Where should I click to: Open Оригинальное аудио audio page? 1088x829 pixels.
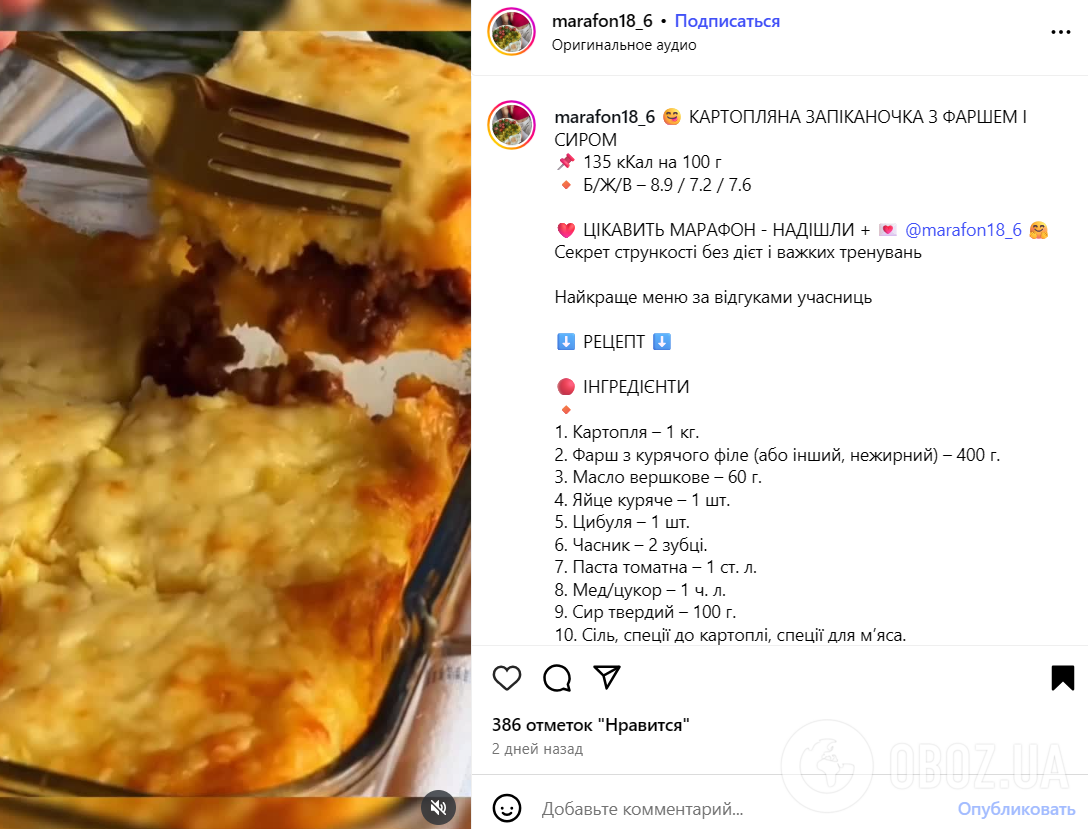[x=624, y=45]
